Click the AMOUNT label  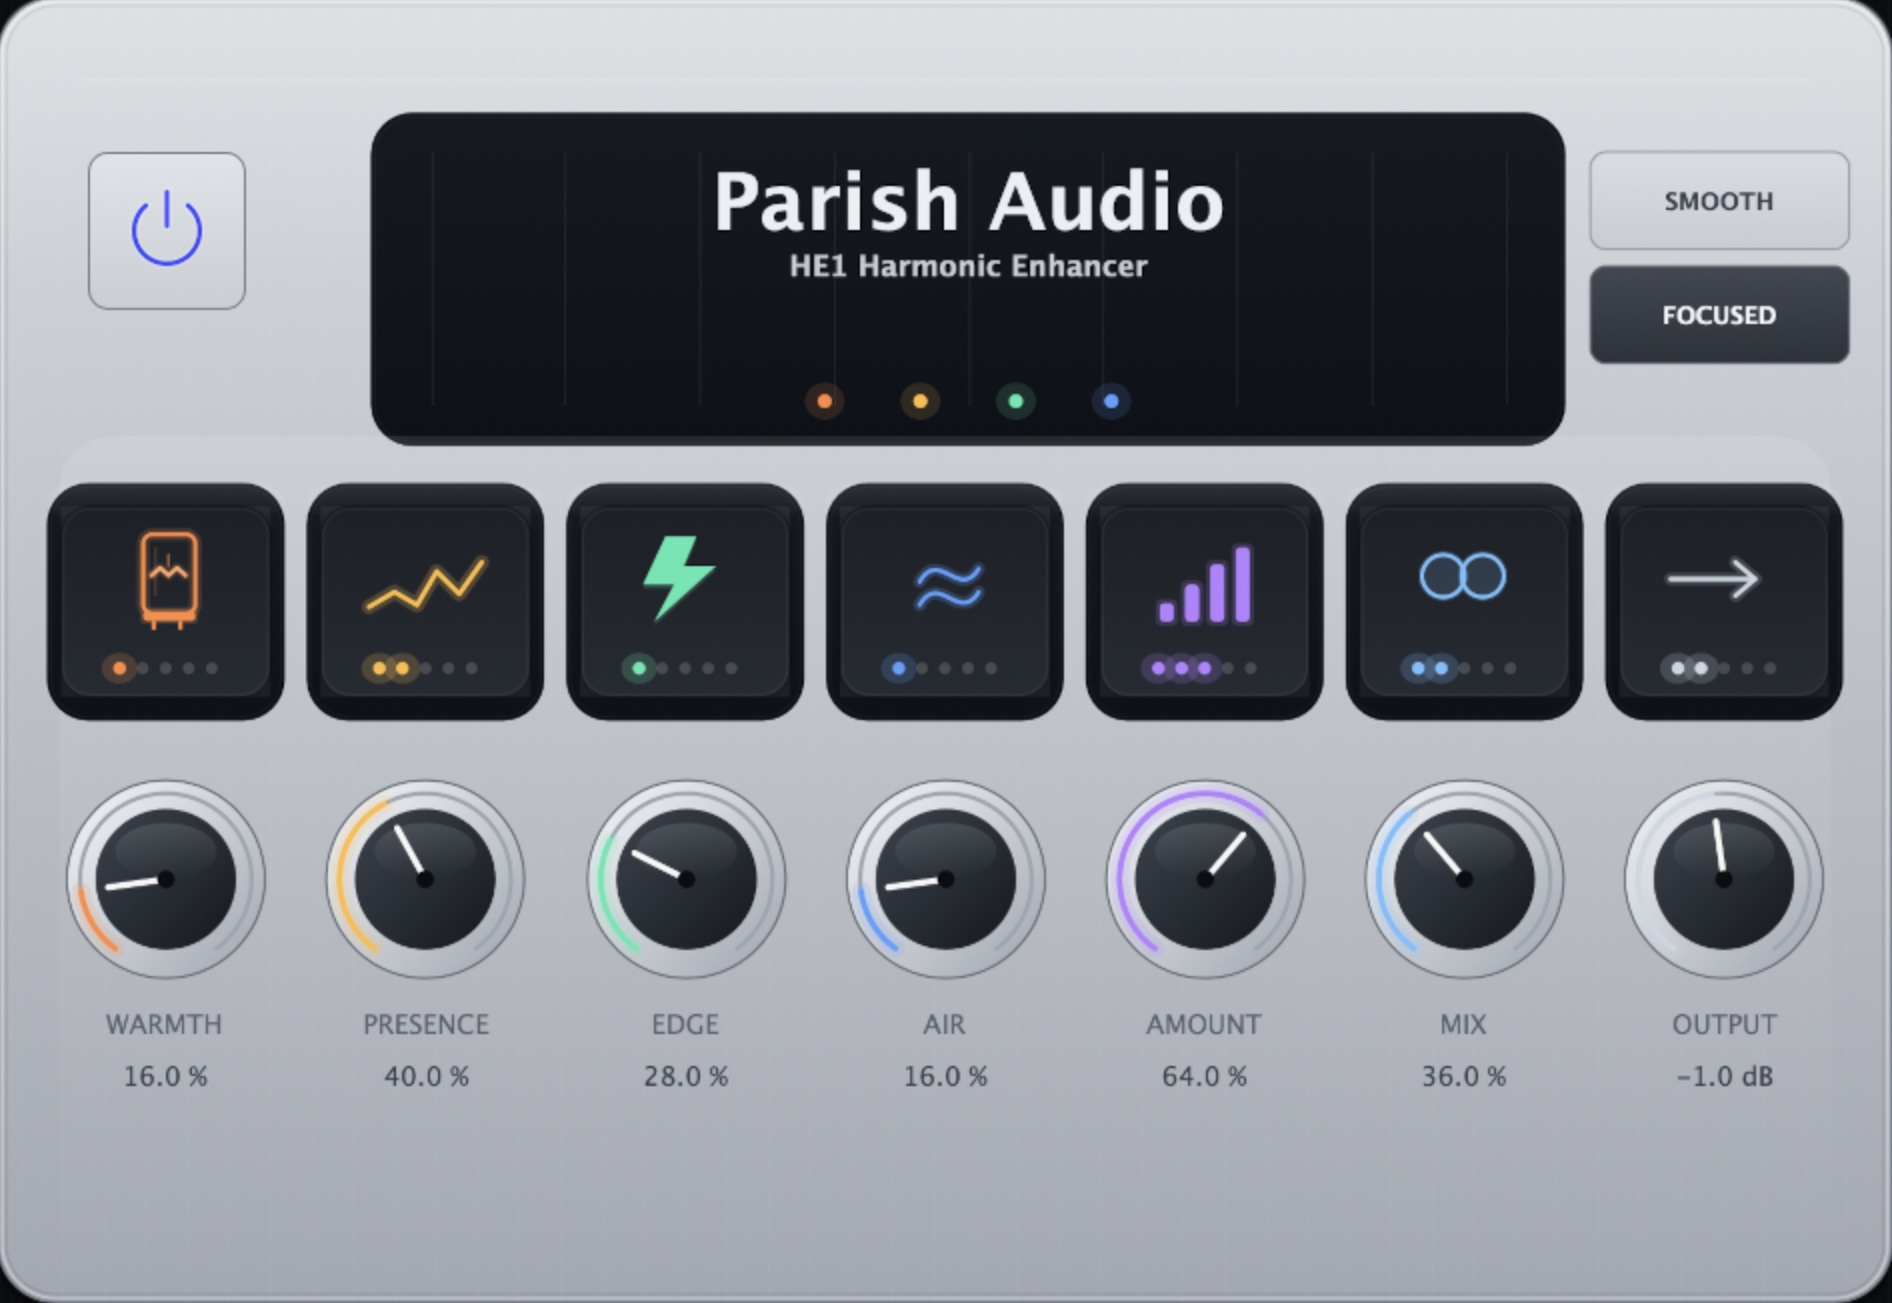pos(1204,1024)
